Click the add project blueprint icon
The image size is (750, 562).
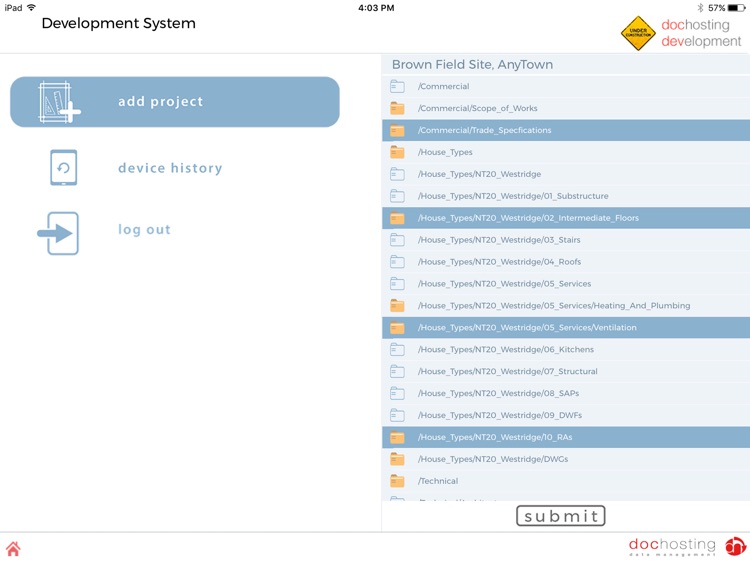(x=59, y=102)
